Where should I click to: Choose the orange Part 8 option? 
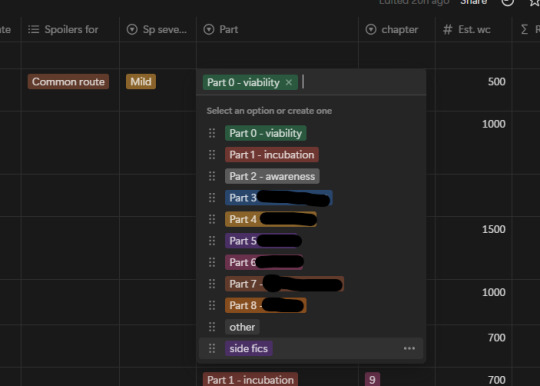(266, 305)
